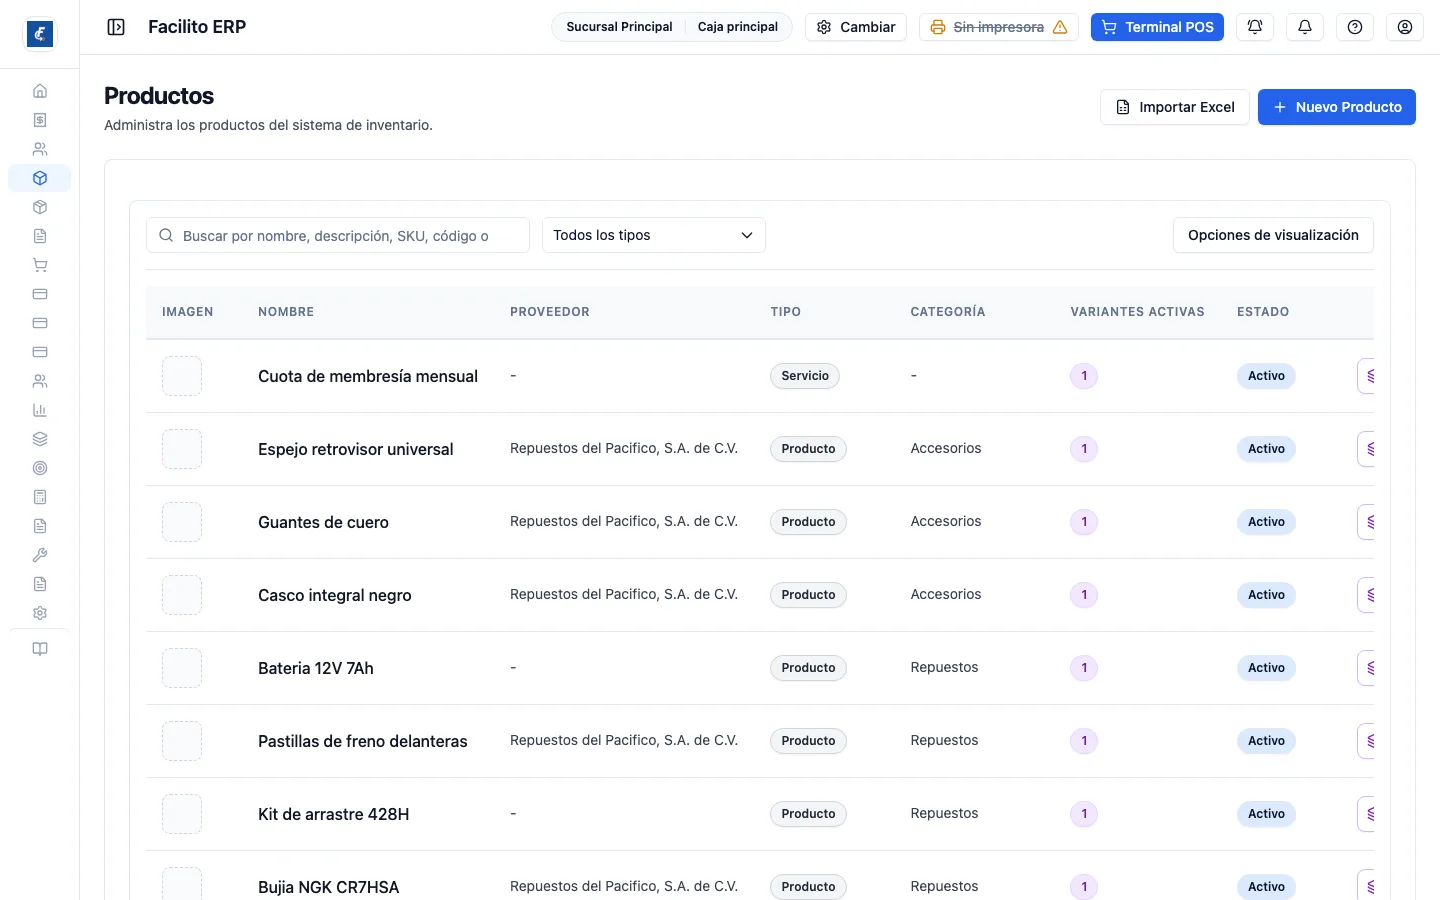The width and height of the screenshot is (1440, 900).
Task: Select the Espejo retrovisor universal product name
Action: coord(356,449)
